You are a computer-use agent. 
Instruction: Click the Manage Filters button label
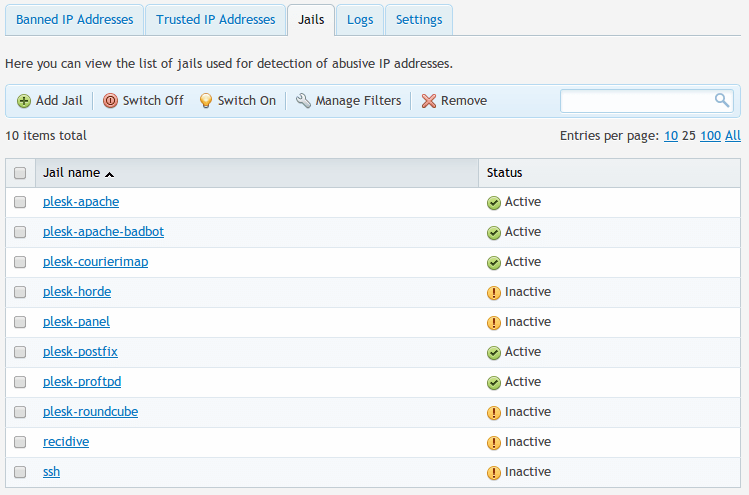358,101
